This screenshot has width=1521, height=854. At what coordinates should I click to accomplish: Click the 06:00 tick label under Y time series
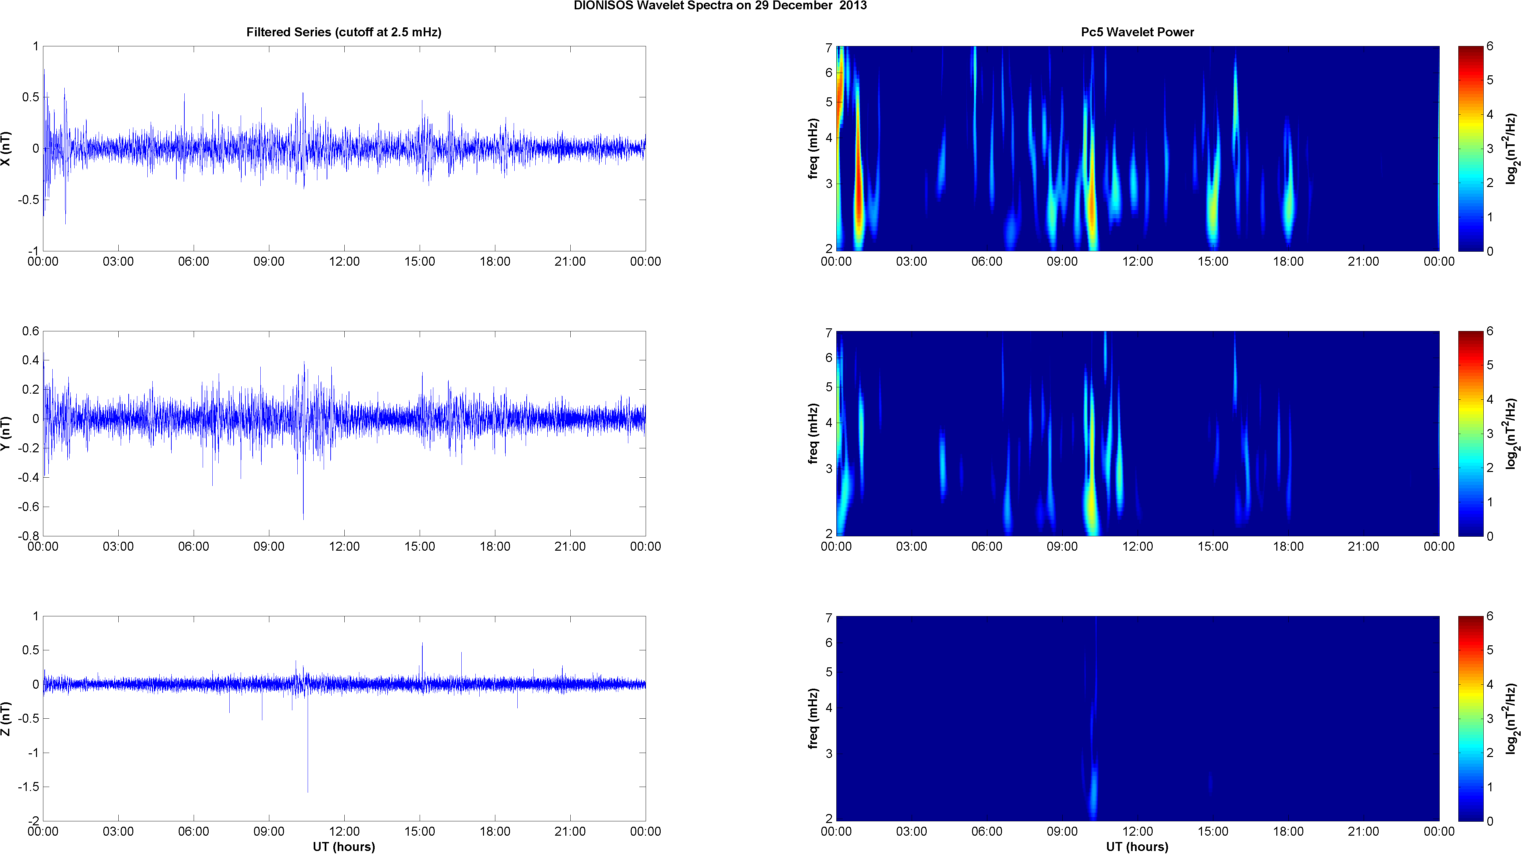194,547
